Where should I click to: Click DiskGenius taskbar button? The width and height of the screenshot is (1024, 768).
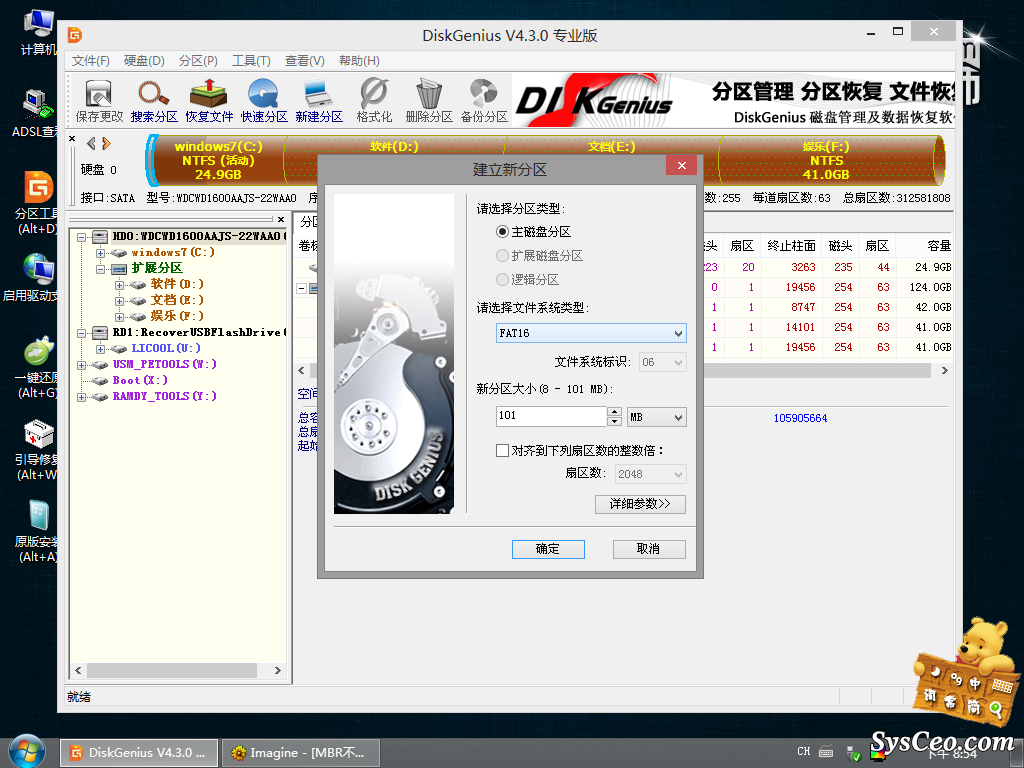point(138,752)
